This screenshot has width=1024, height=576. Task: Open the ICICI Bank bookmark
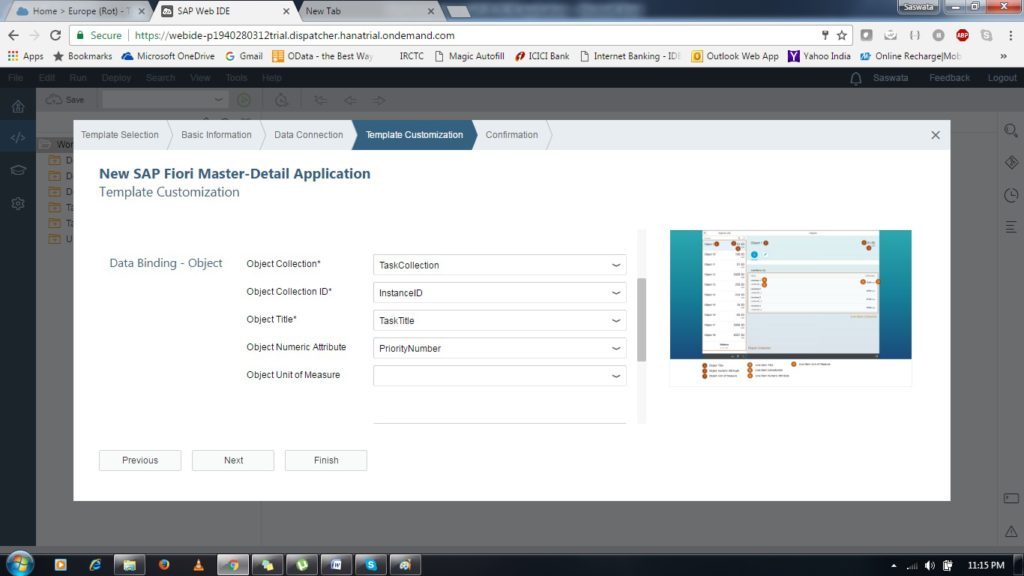541,56
